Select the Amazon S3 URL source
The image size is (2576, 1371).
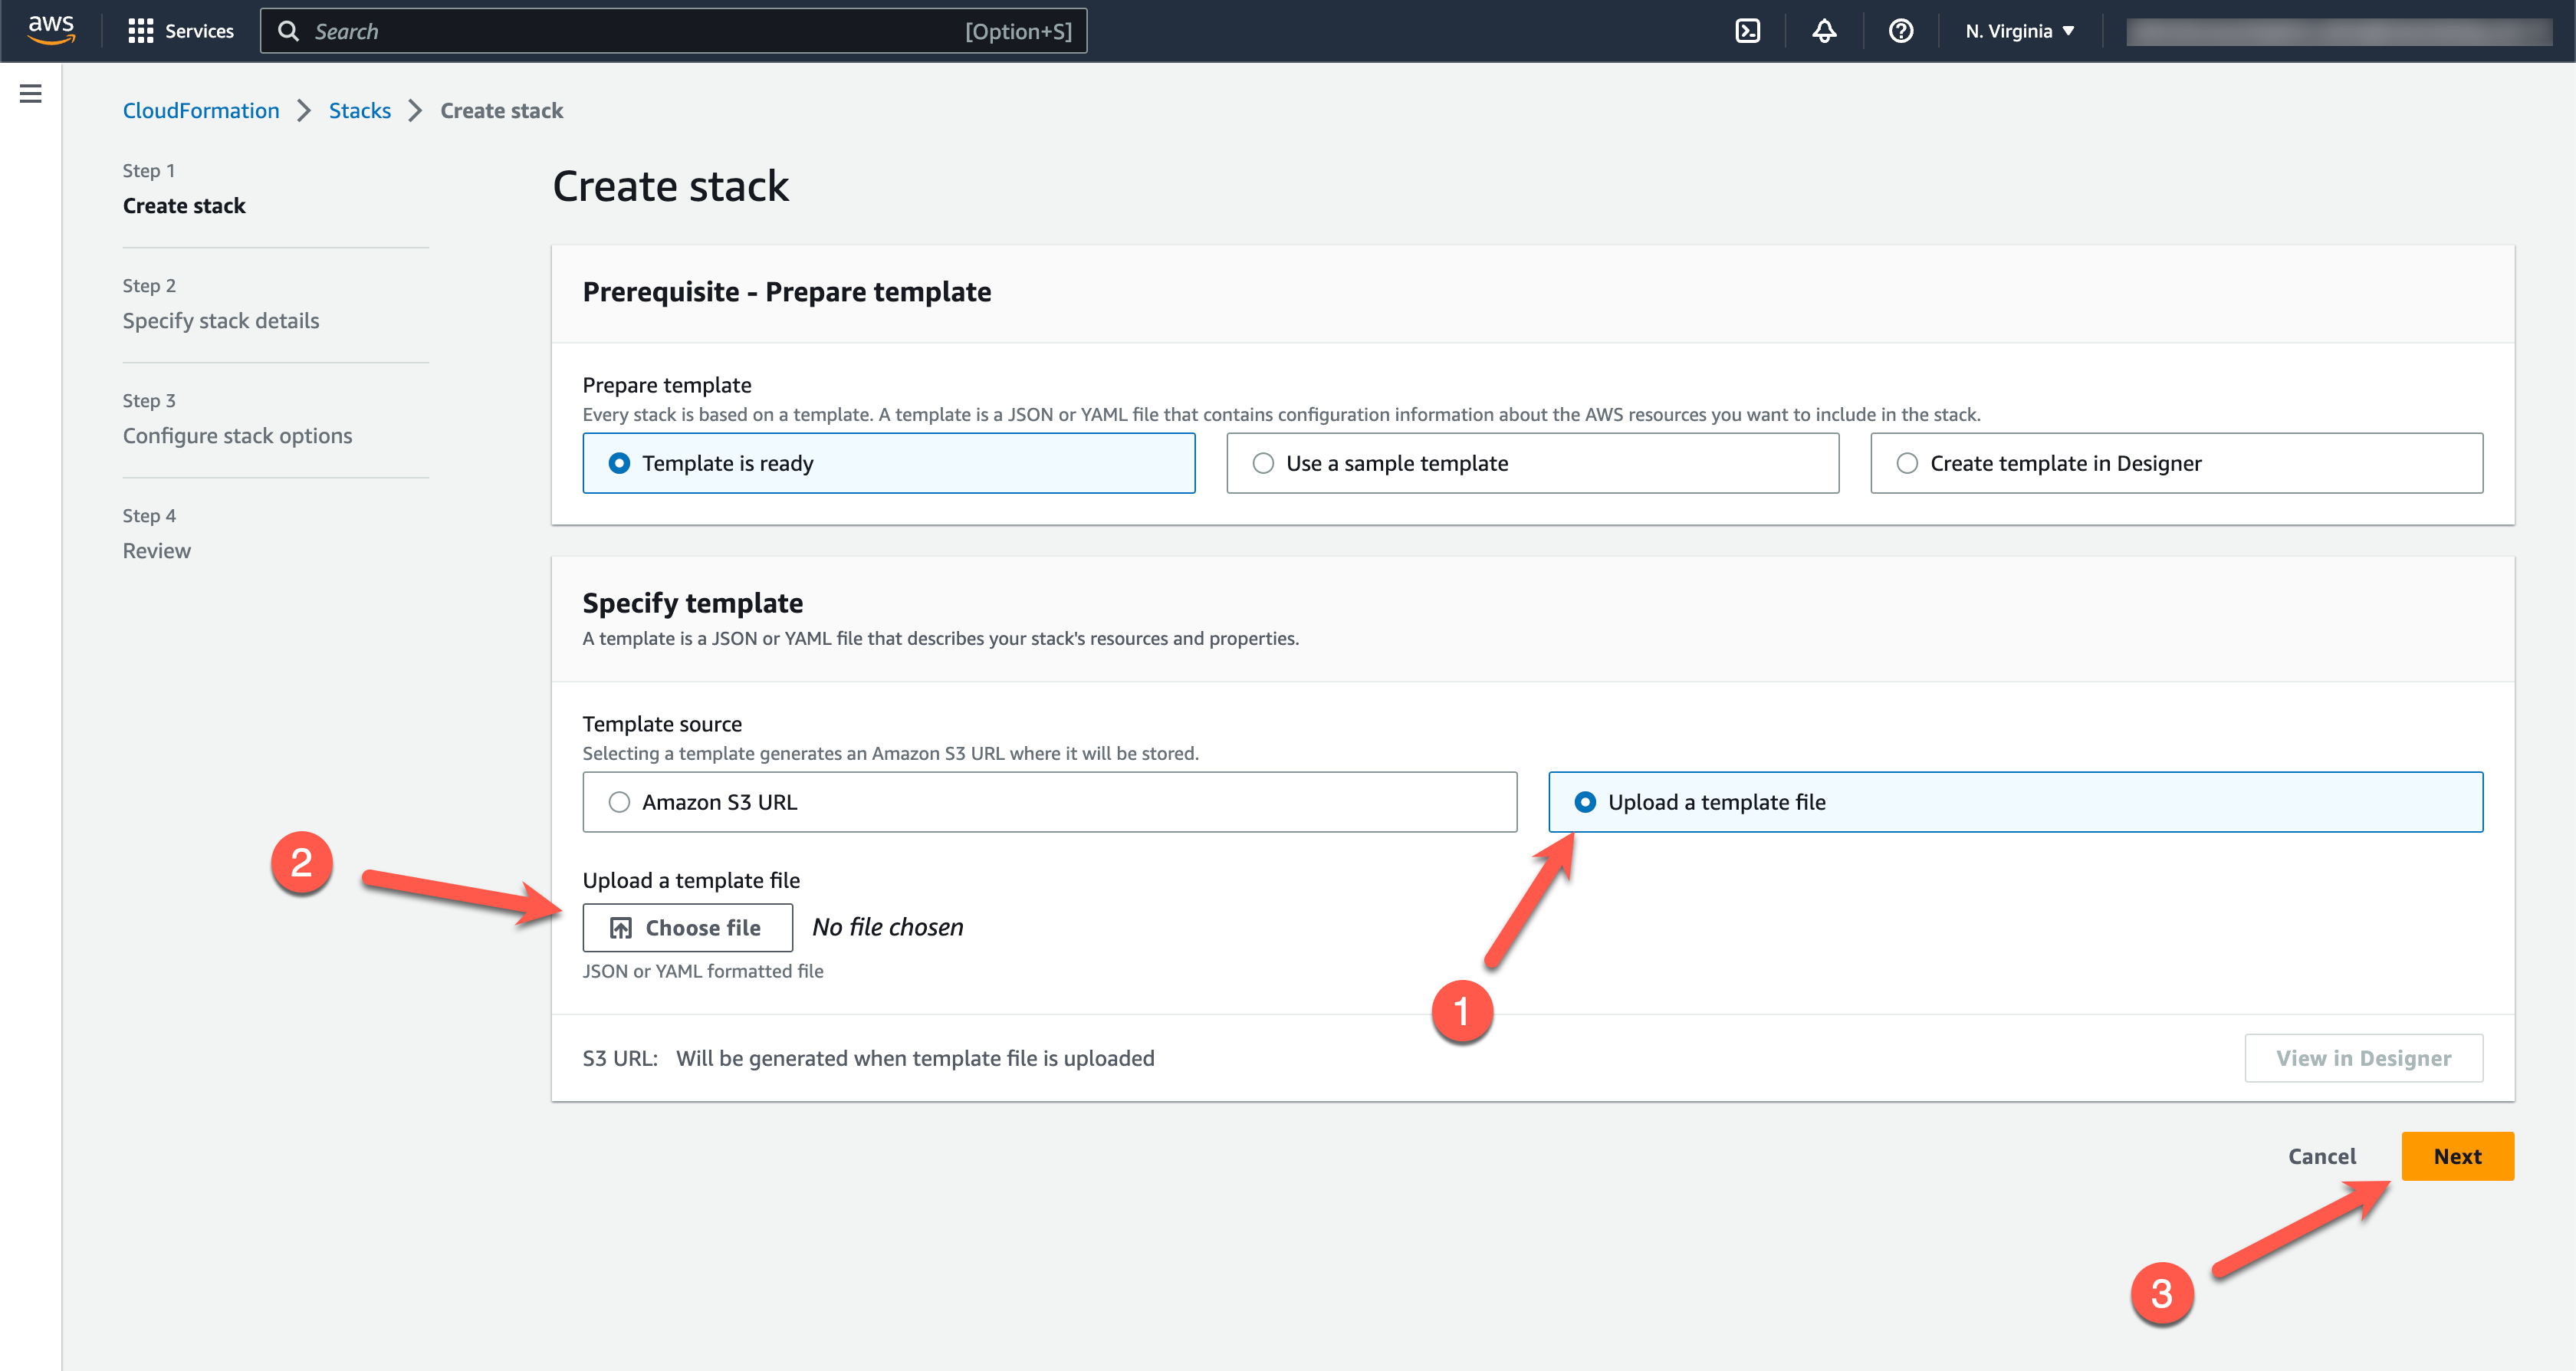[x=619, y=802]
